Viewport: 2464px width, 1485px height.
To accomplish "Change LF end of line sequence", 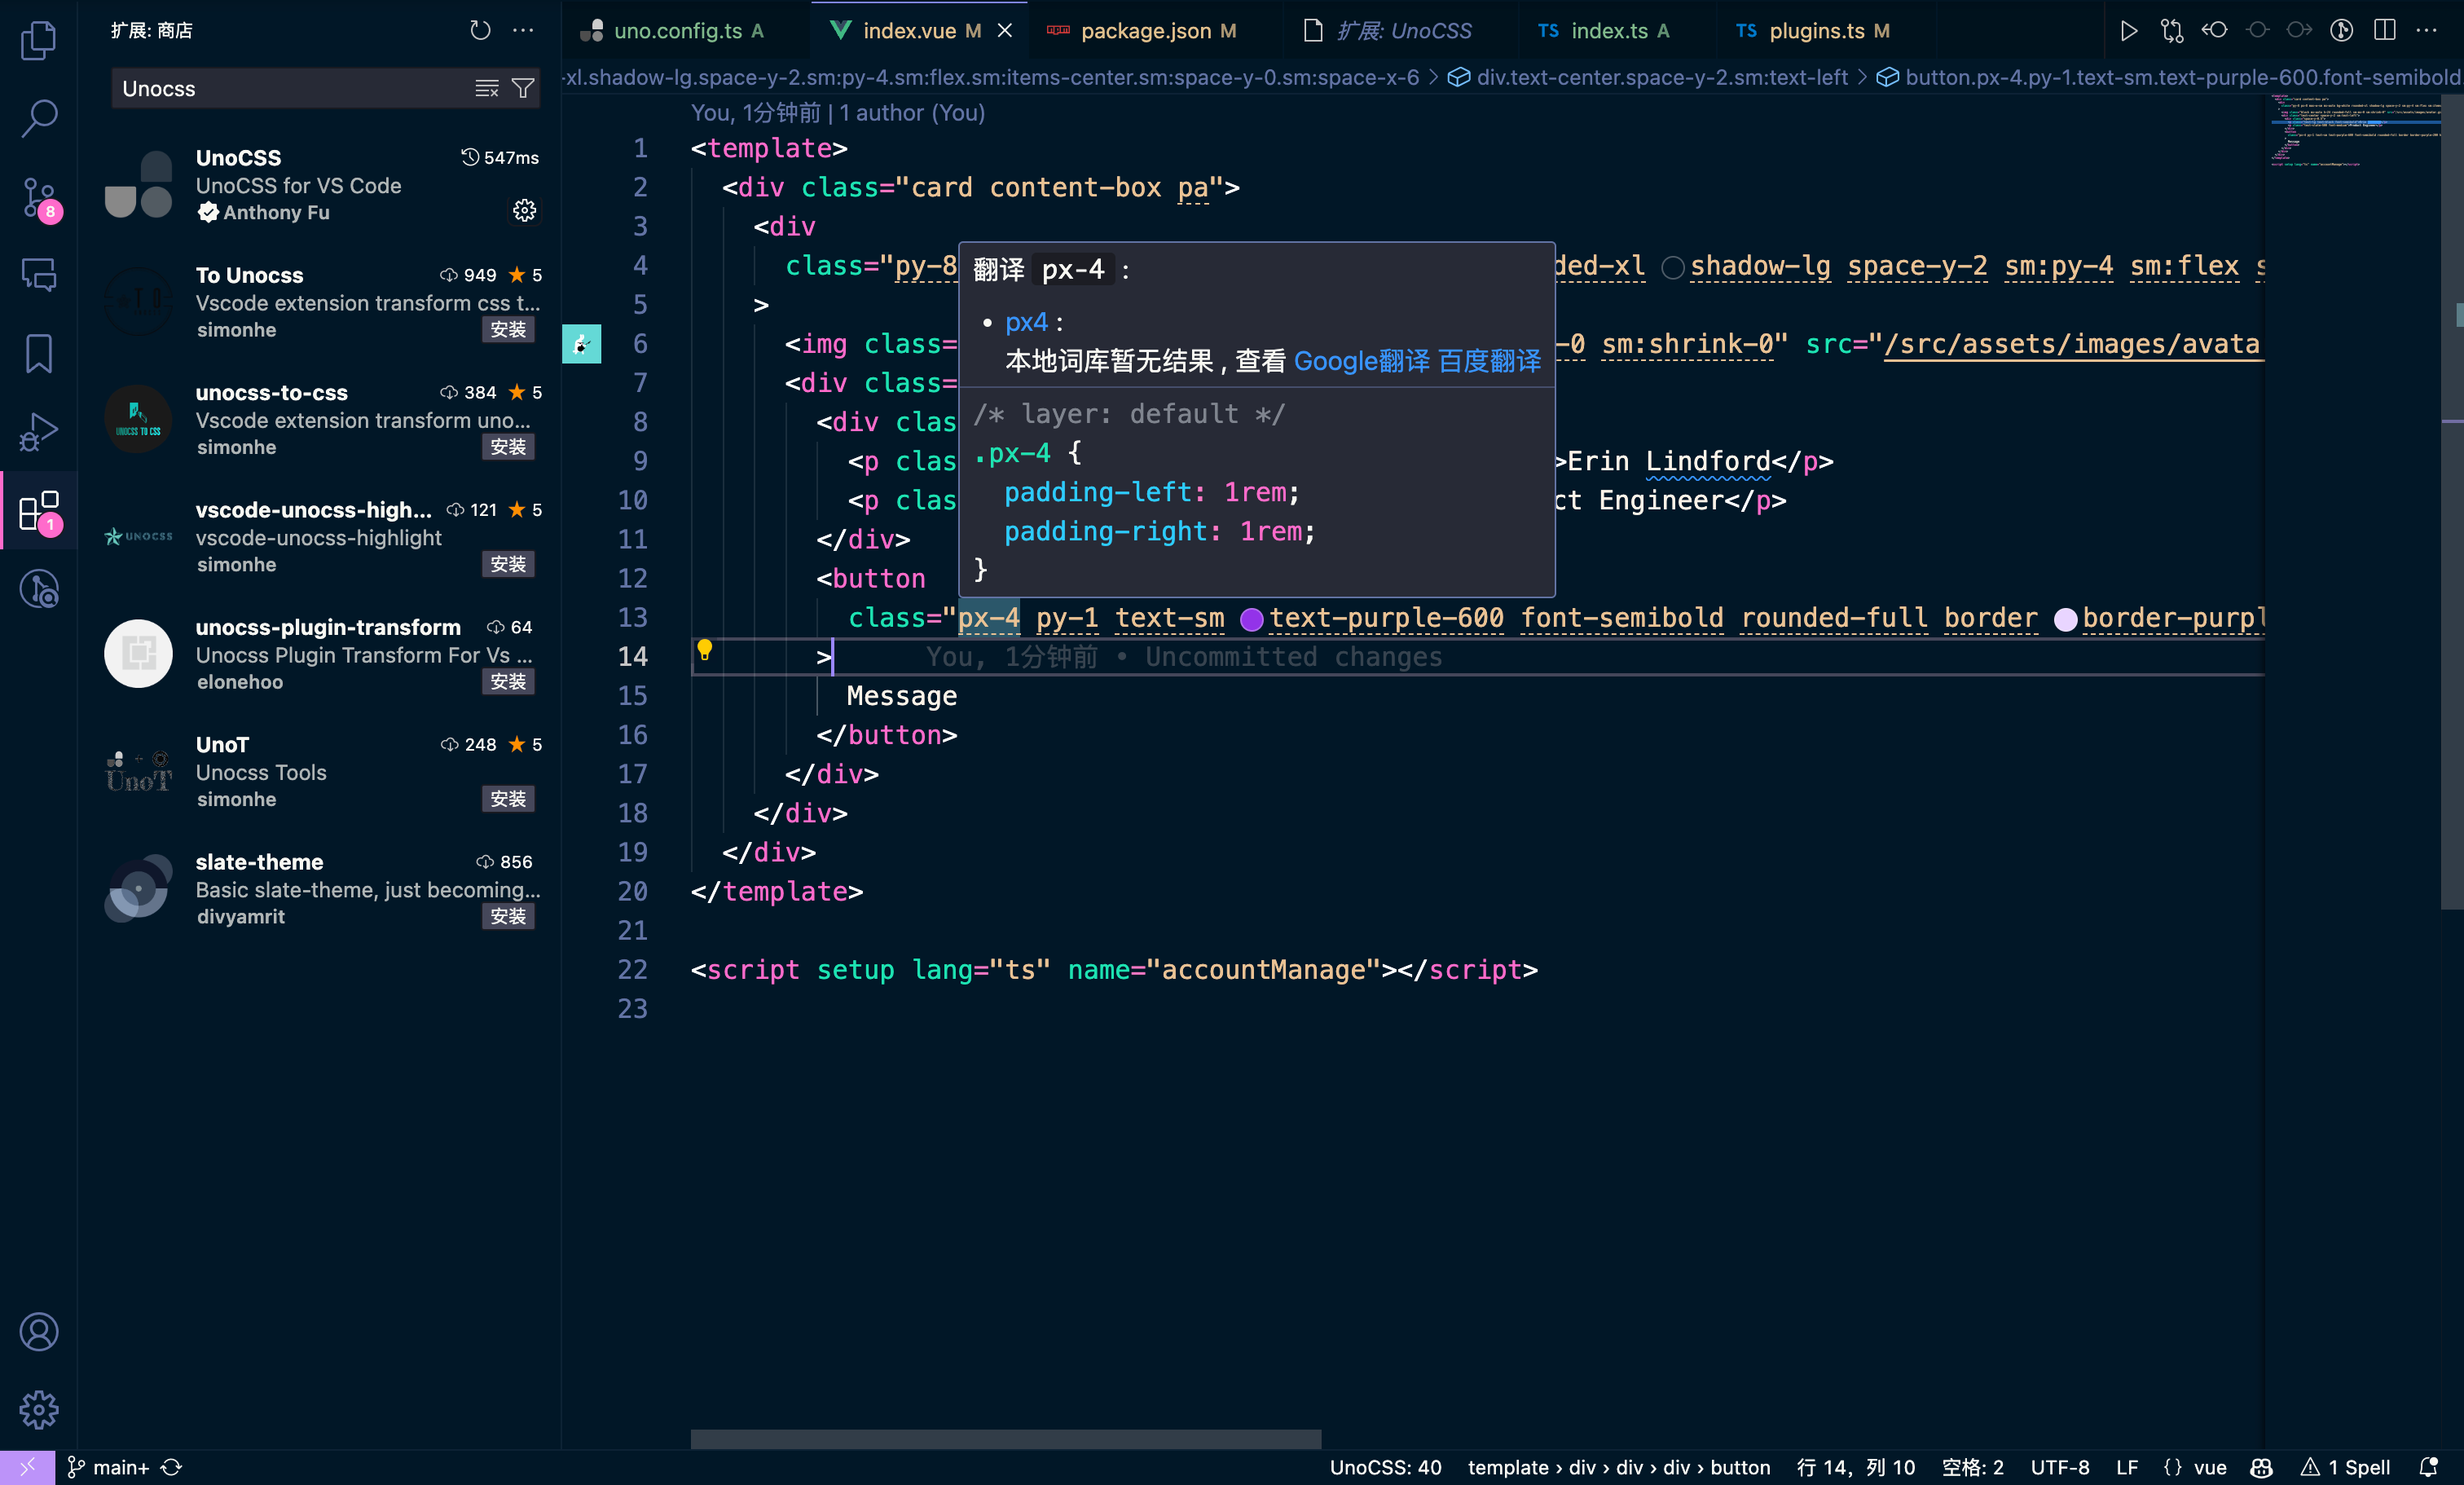I will 2126,1467.
